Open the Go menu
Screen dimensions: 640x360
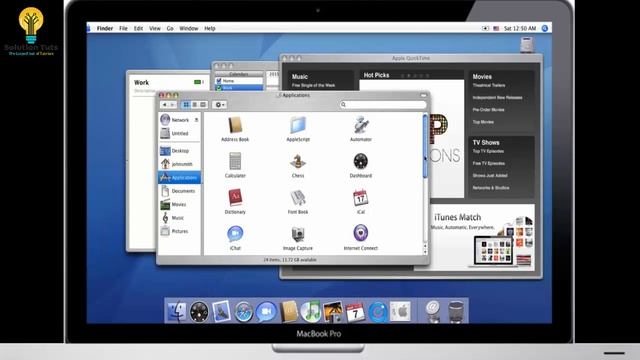[x=170, y=29]
